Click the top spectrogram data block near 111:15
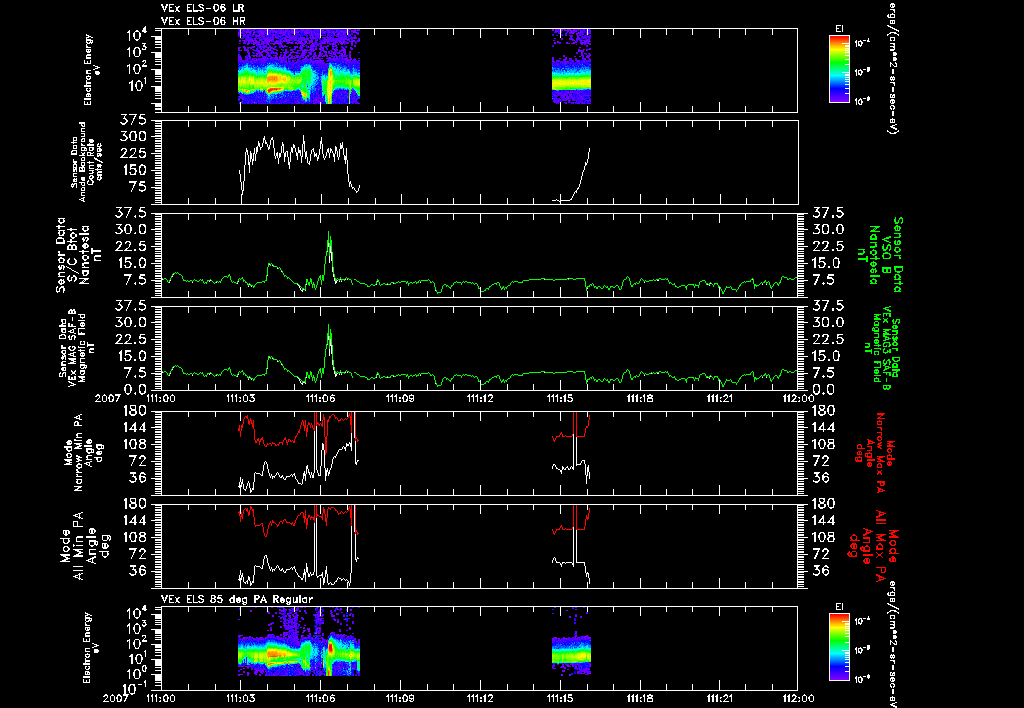 pyautogui.click(x=571, y=67)
